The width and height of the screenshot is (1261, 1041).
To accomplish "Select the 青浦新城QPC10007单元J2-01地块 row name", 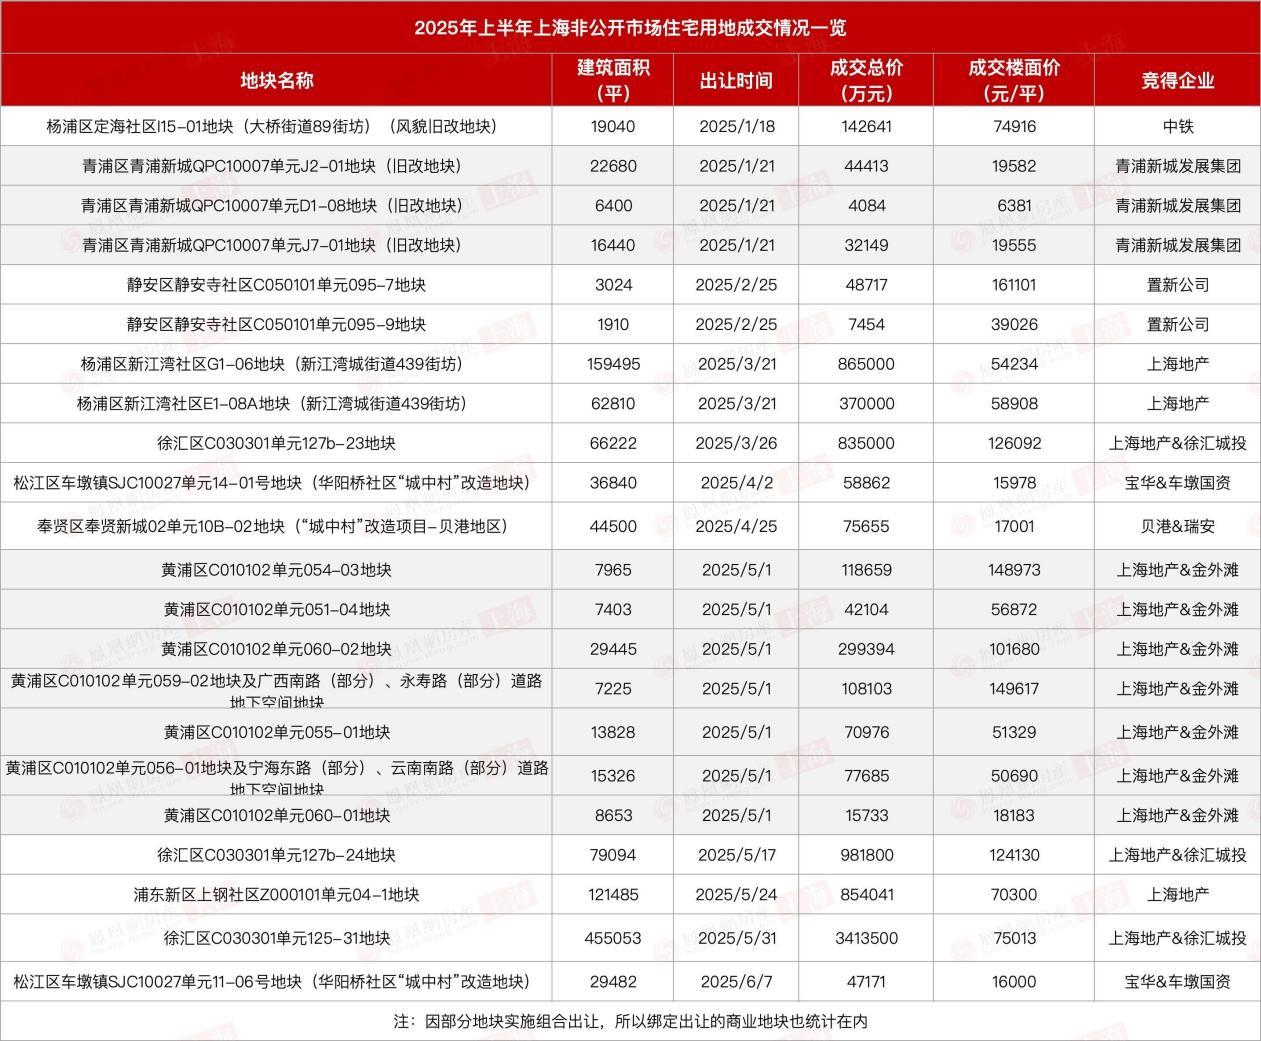I will point(272,166).
